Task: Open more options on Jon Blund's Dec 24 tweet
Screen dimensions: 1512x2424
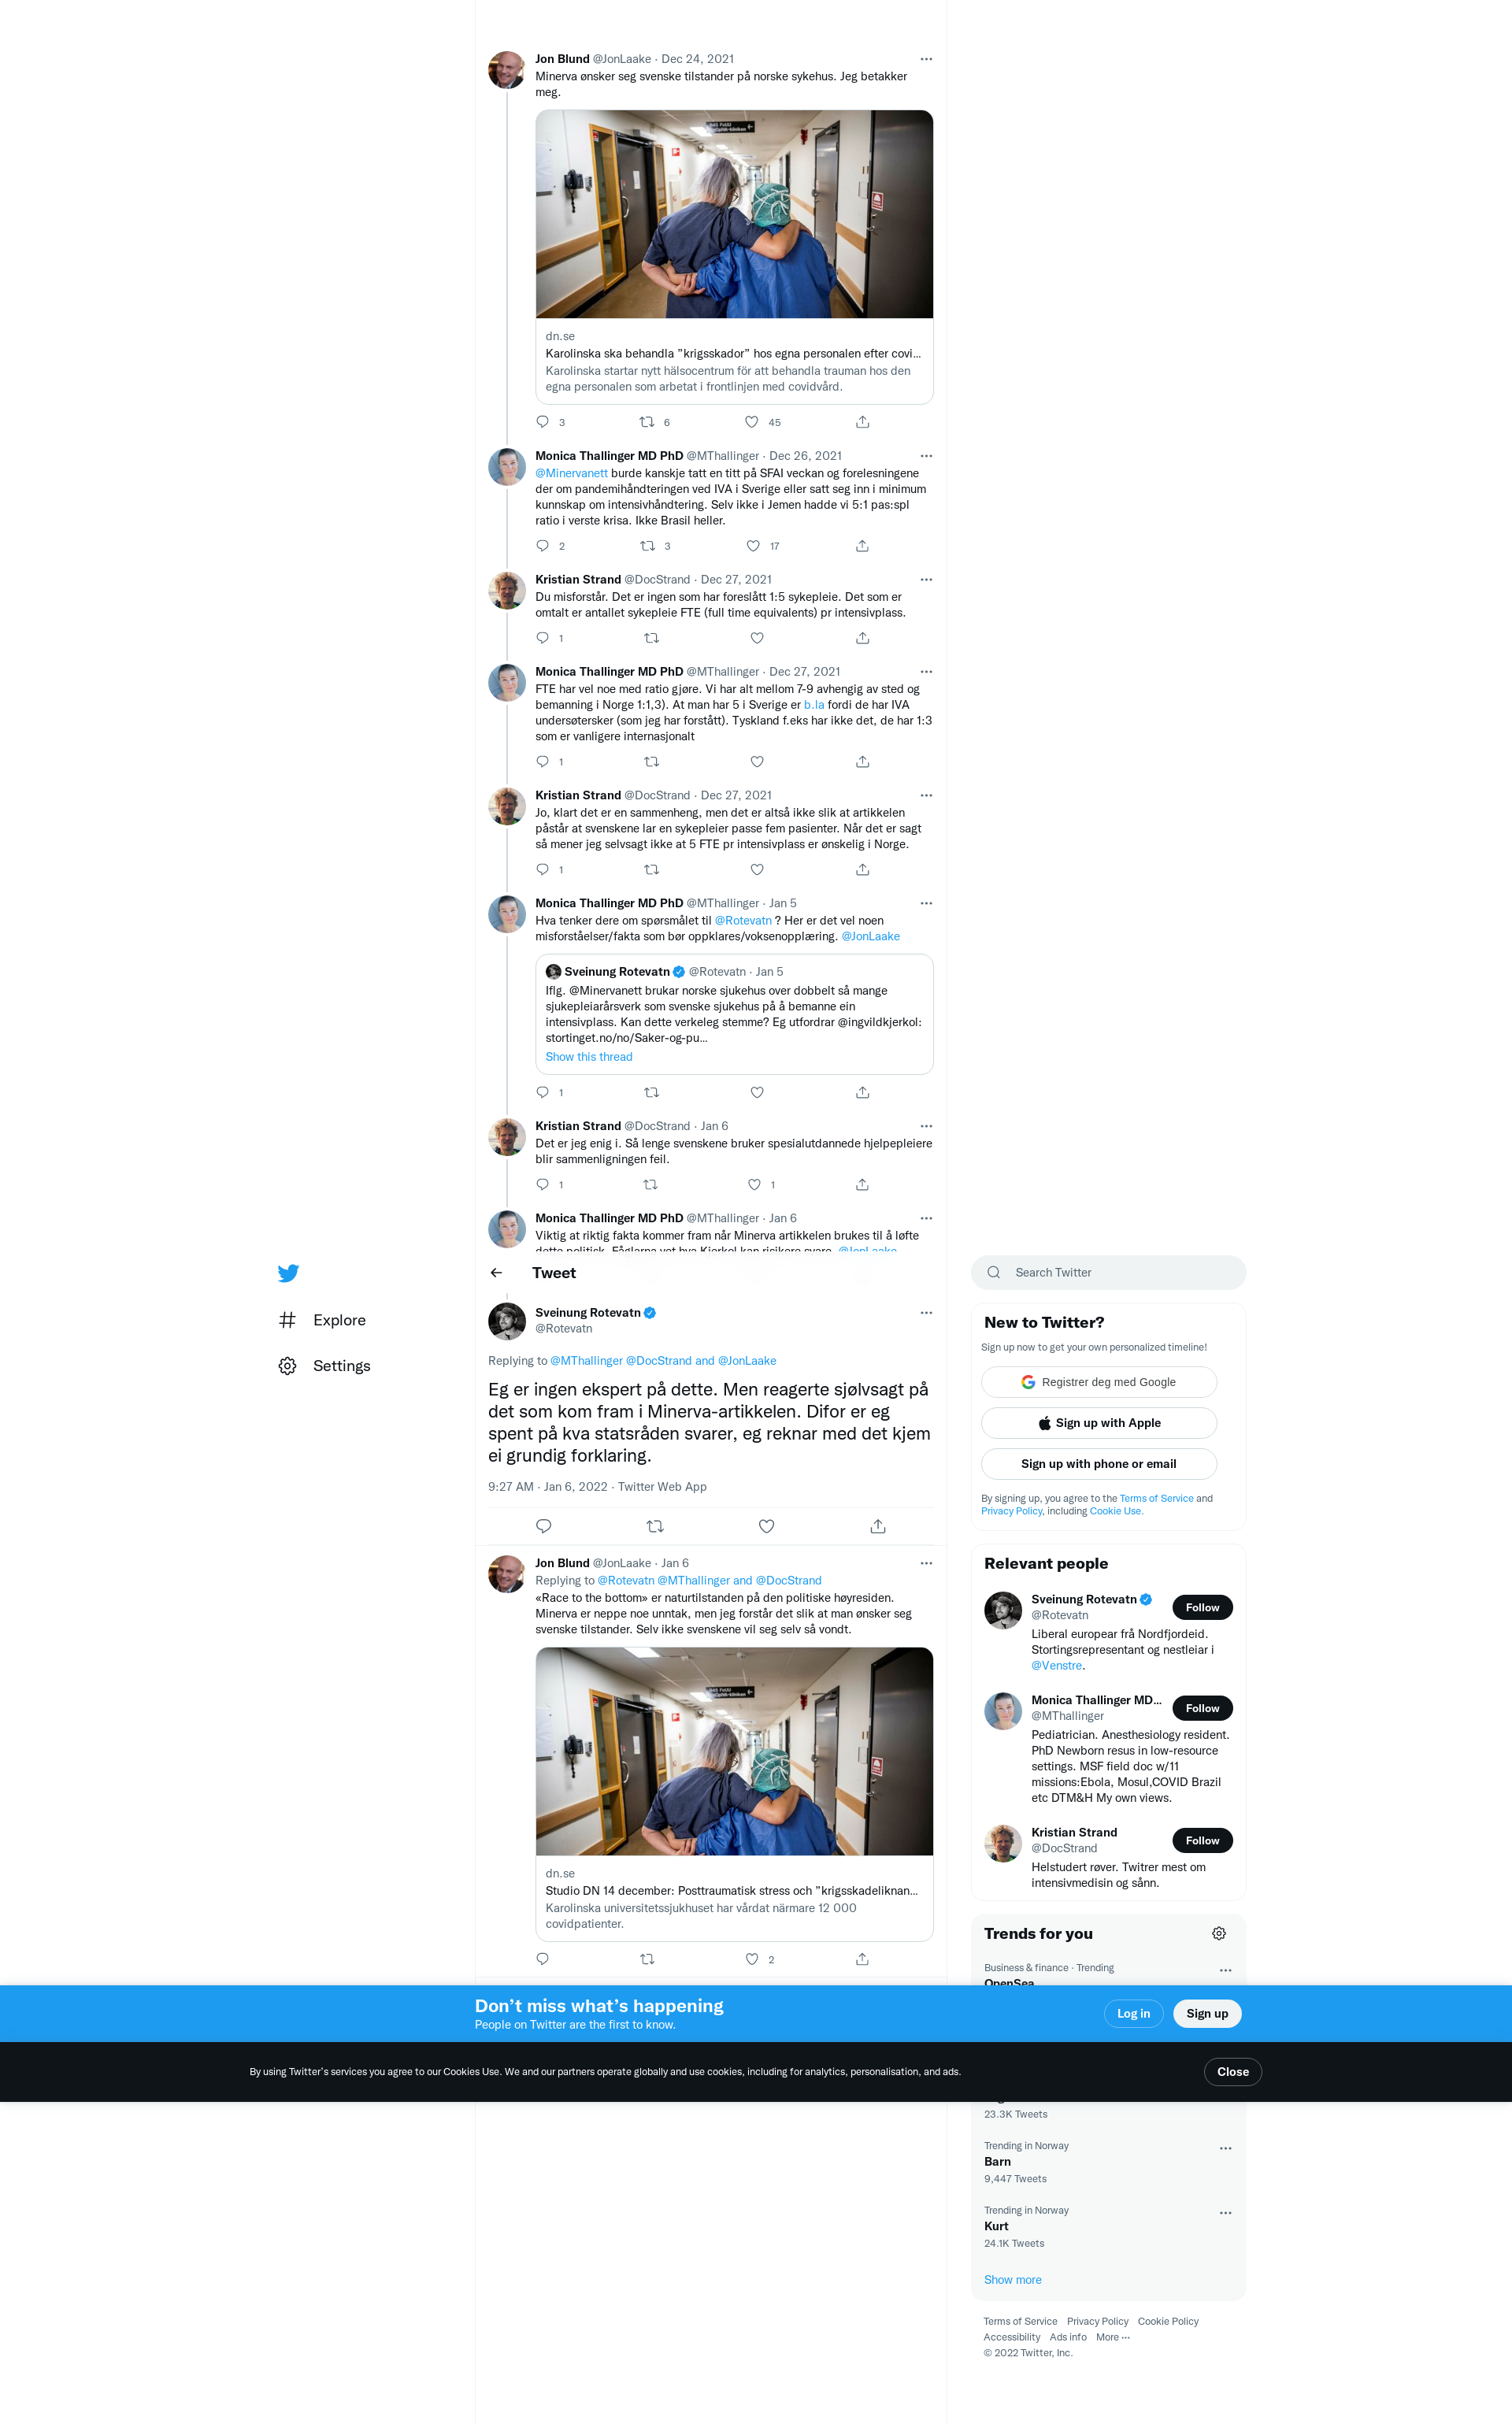Action: click(x=926, y=59)
